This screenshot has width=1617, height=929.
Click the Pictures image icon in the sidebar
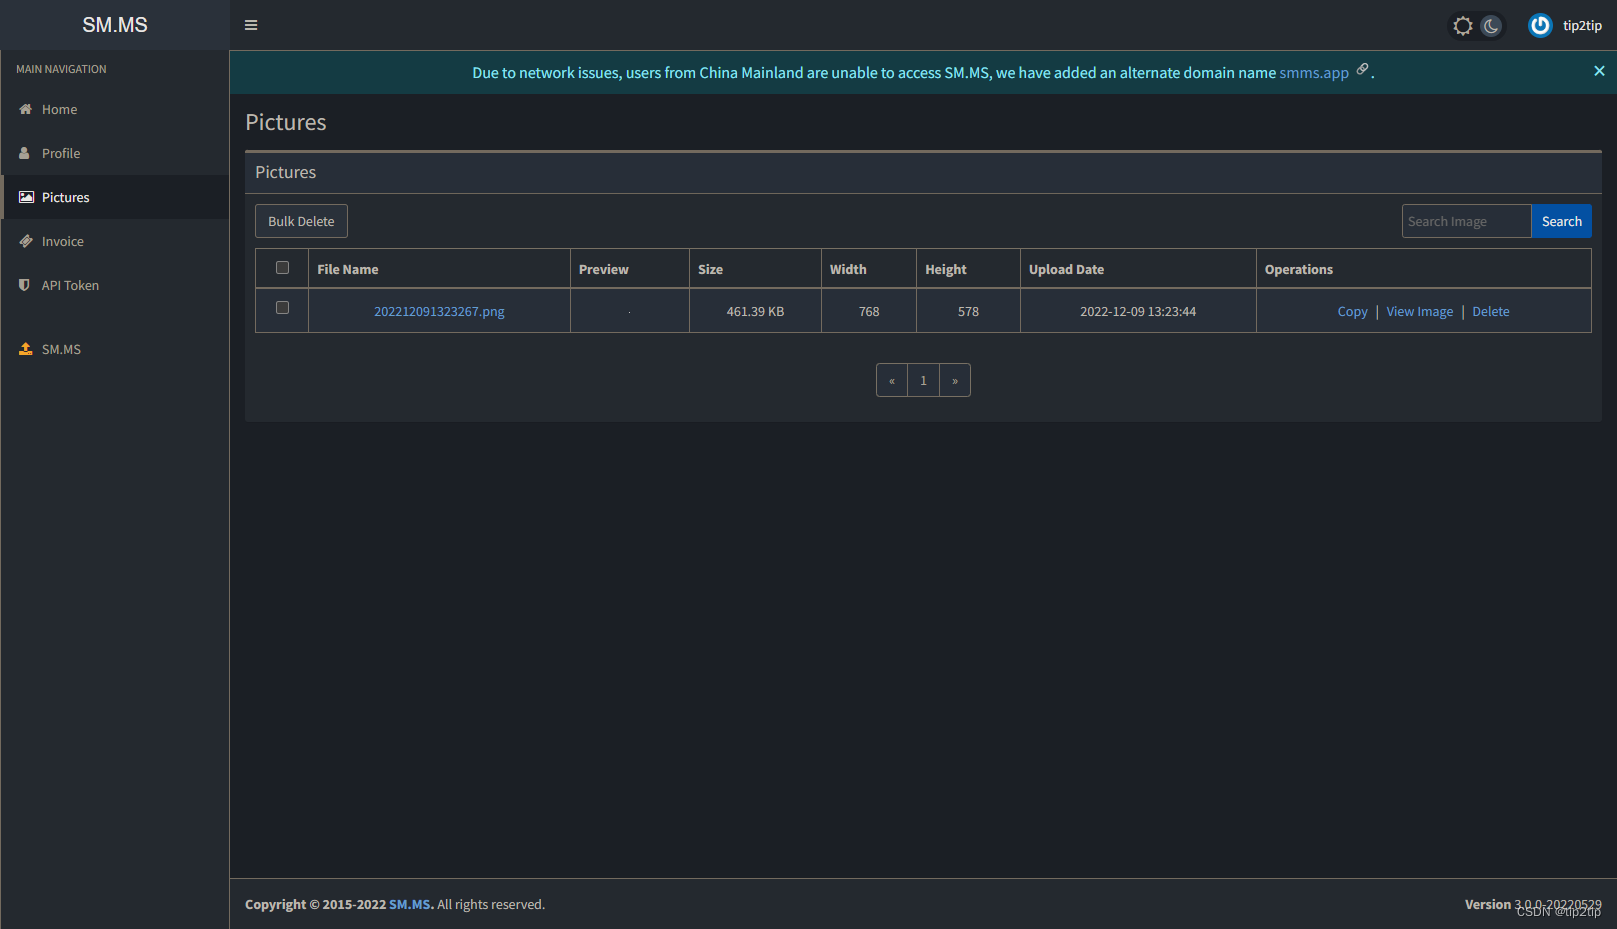click(x=26, y=197)
